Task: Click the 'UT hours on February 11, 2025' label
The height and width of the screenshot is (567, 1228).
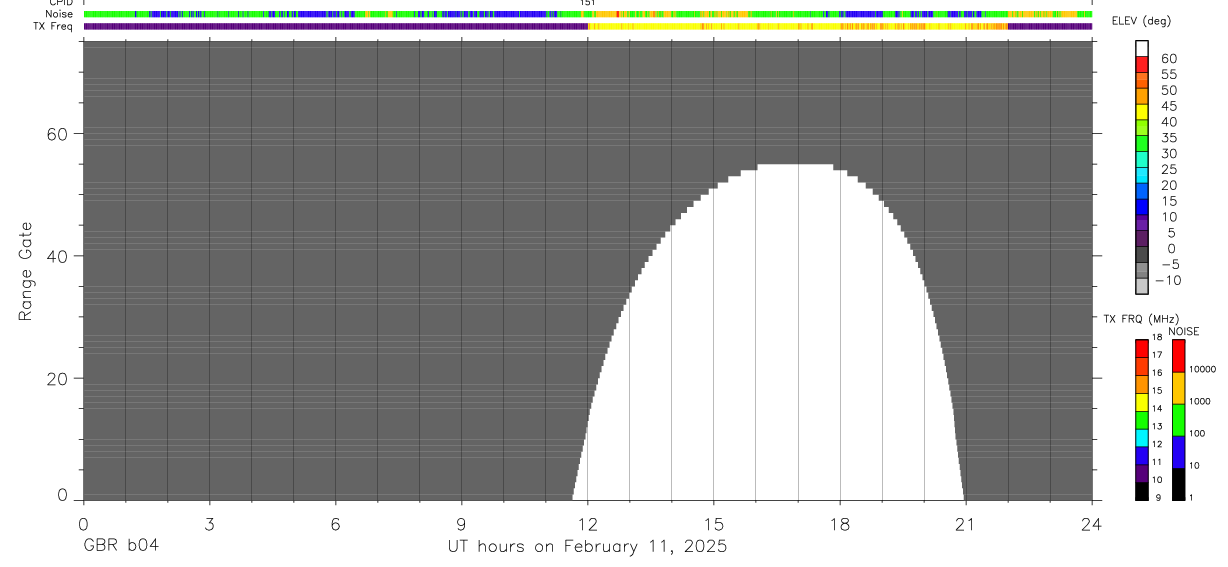Action: point(587,547)
